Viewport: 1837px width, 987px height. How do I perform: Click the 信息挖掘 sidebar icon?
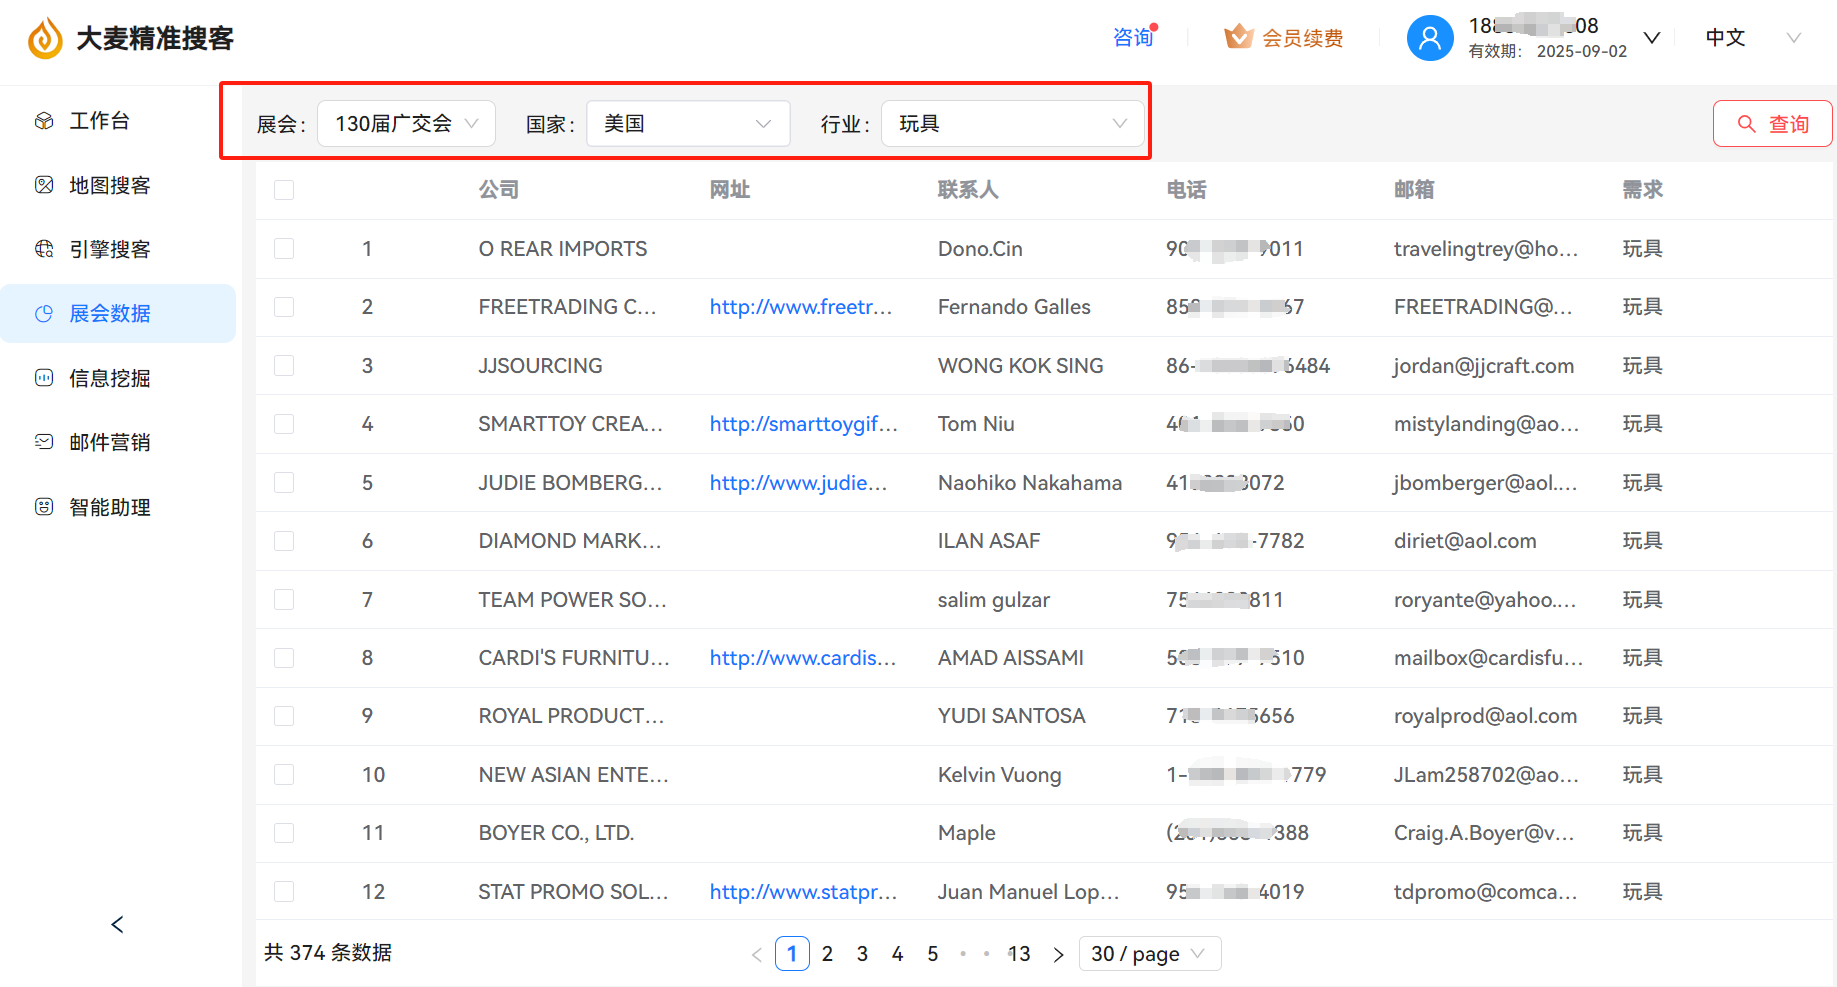point(44,378)
